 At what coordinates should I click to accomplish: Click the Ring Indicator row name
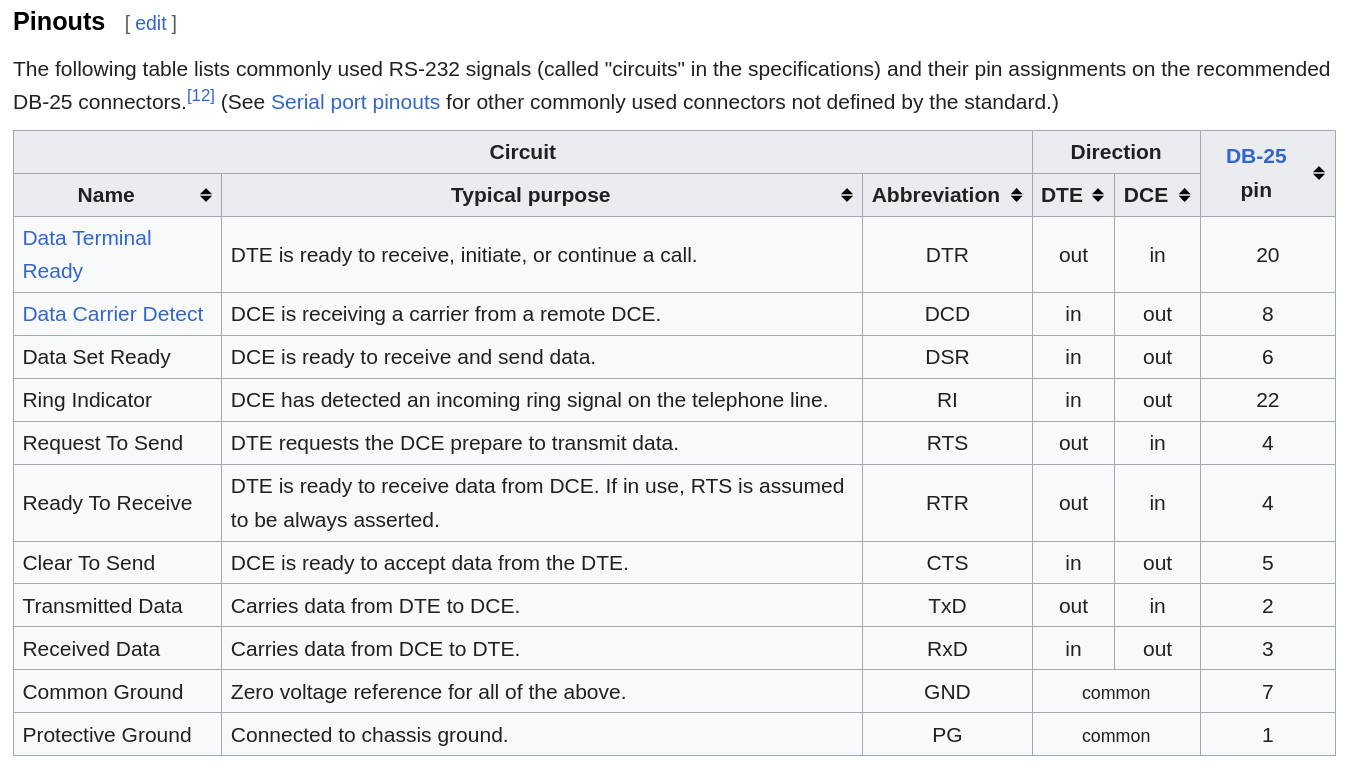coord(87,400)
